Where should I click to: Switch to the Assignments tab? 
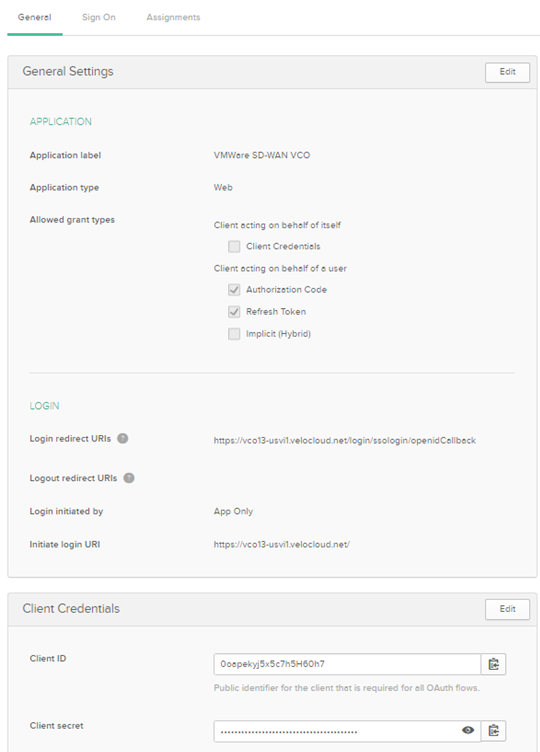click(x=173, y=17)
